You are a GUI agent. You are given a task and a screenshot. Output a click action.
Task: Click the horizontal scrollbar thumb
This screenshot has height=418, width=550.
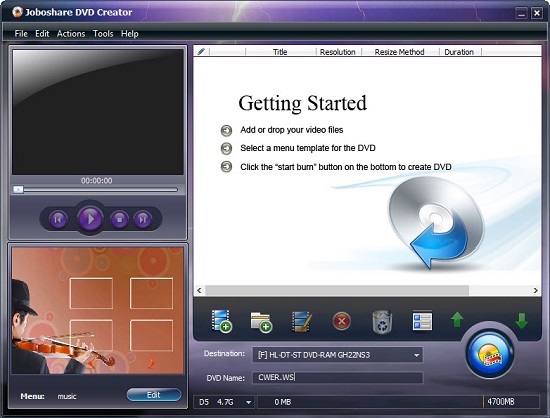click(337, 290)
